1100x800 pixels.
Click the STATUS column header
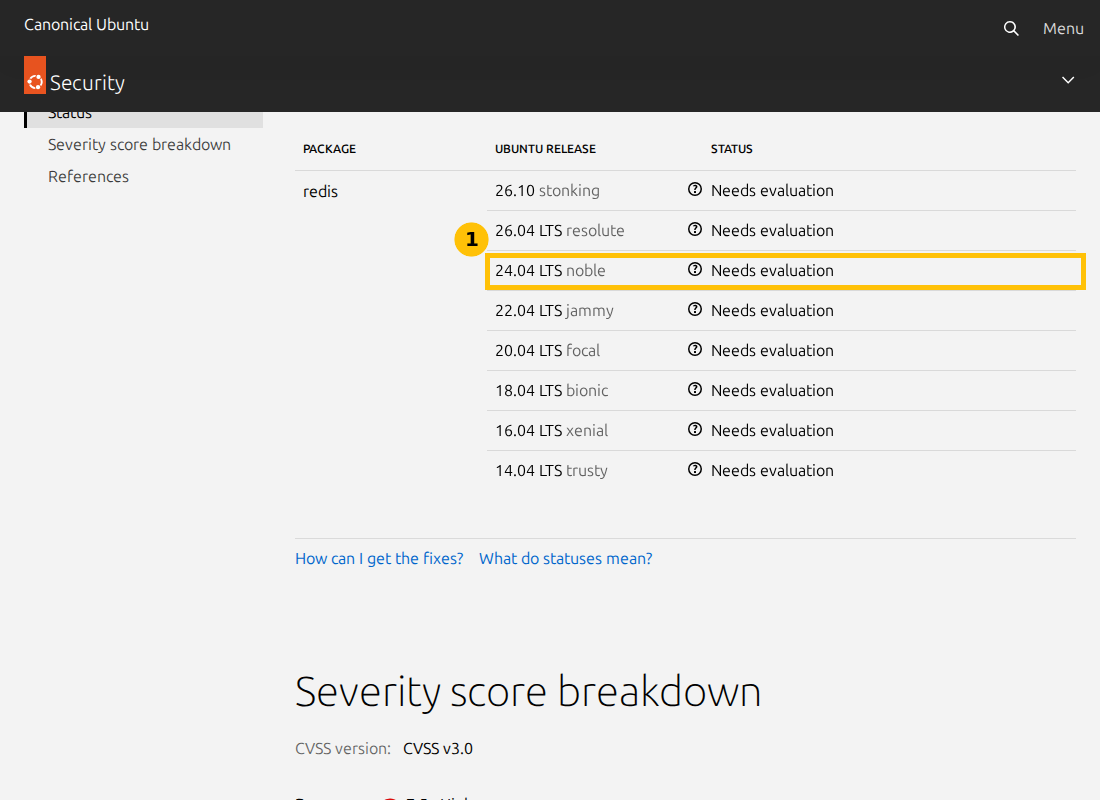point(731,149)
